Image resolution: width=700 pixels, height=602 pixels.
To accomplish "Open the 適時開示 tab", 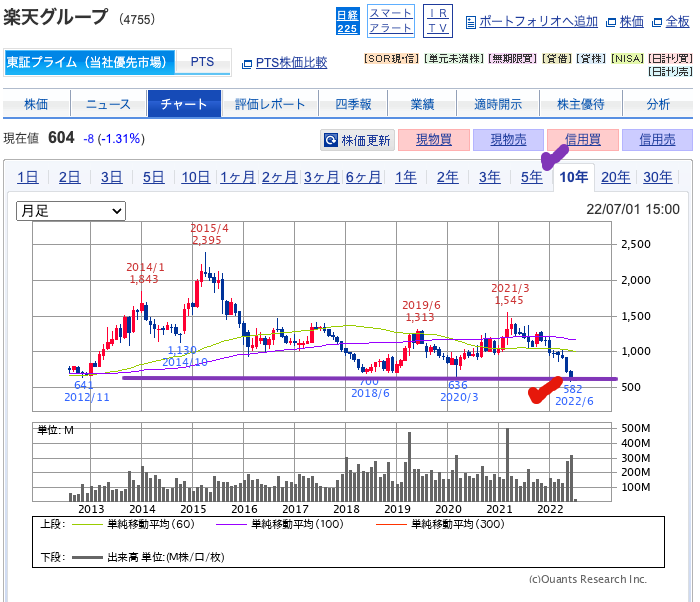I will click(498, 104).
